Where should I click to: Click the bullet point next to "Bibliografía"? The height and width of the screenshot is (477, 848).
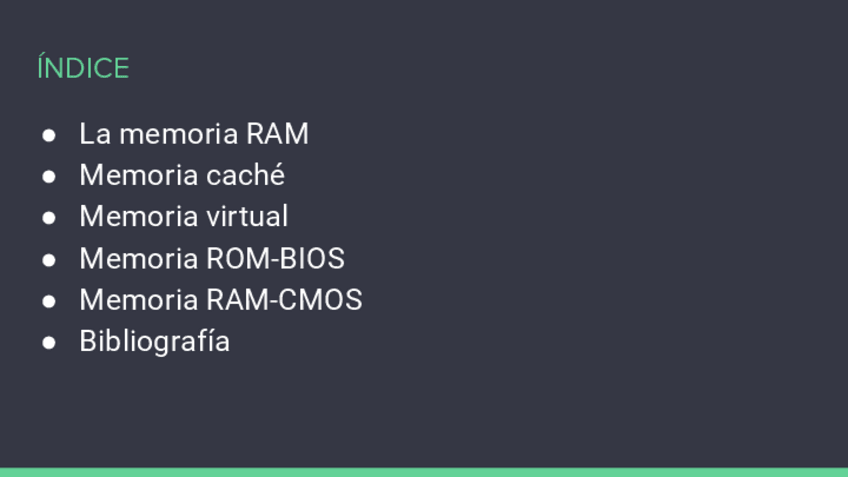49,342
